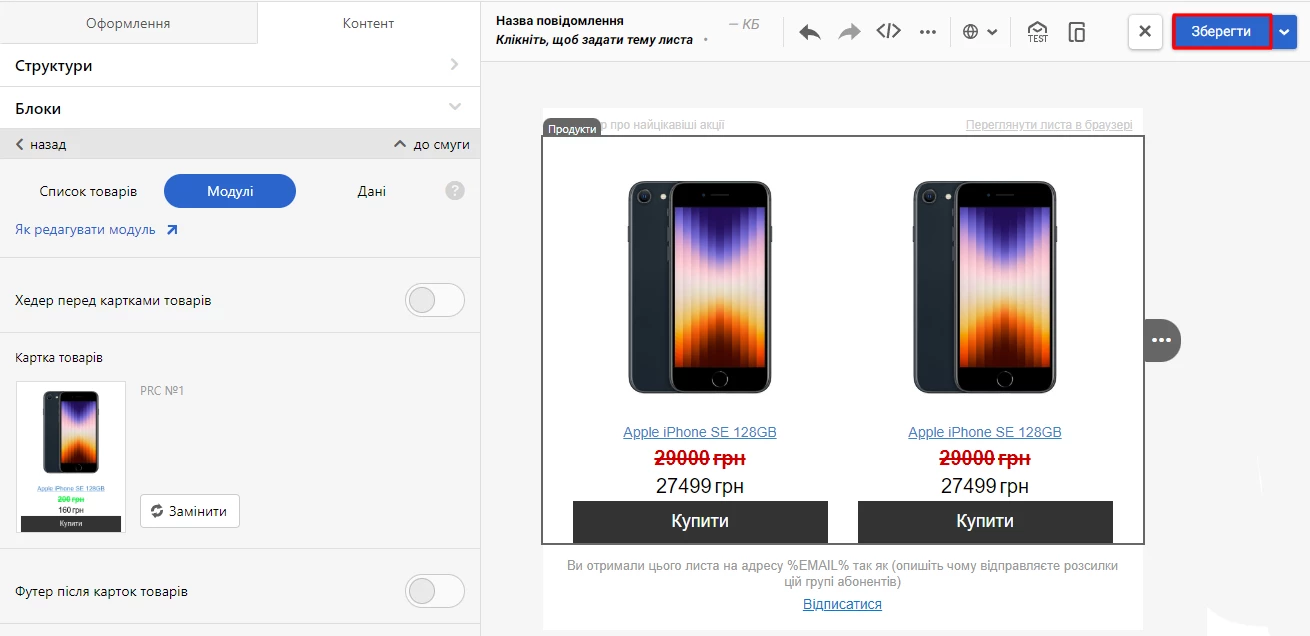Viewport: 1310px width, 636px height.
Task: Click the PRC №1 label
Action: [162, 391]
